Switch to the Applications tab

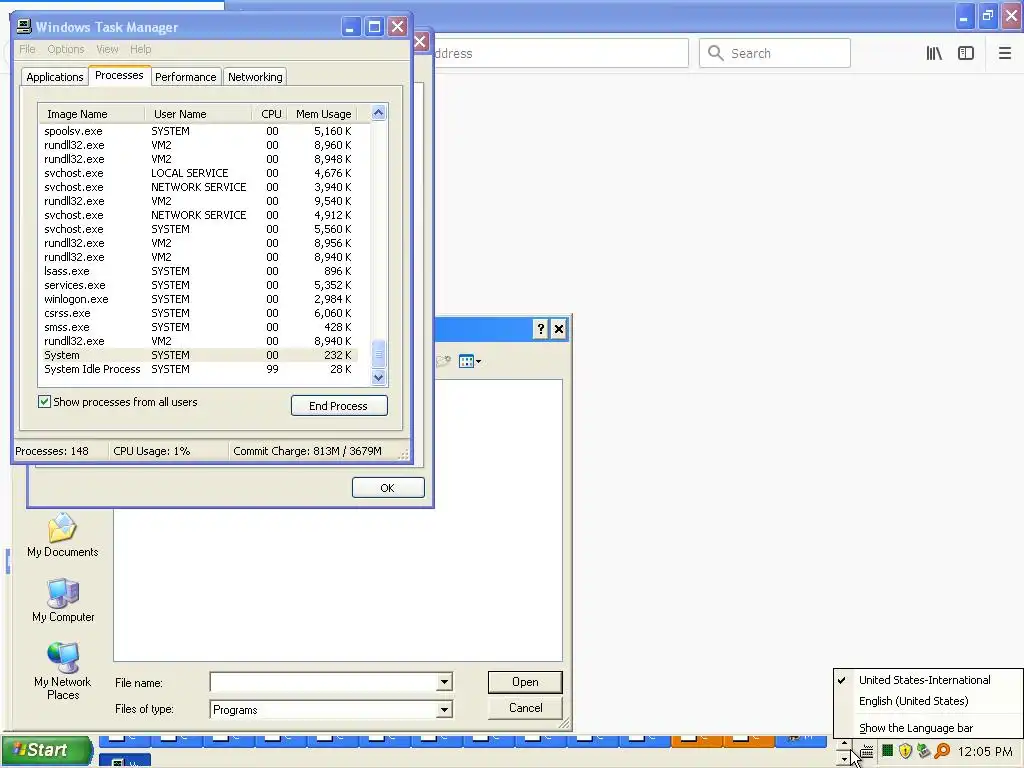tap(55, 77)
